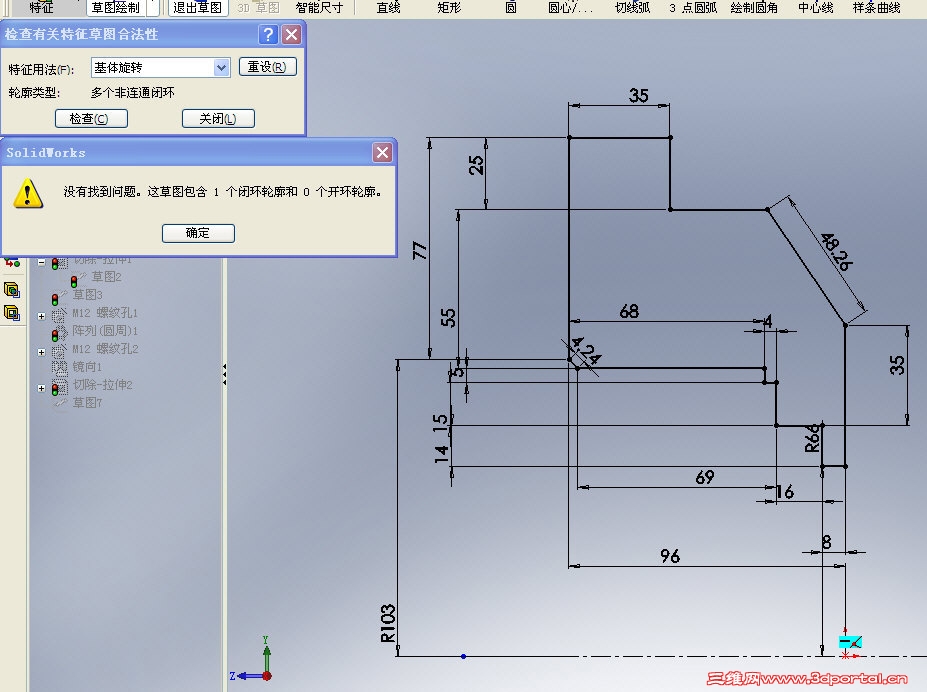The height and width of the screenshot is (692, 927).
Task: Click the 智能尺寸 smart dimension tool
Action: coord(319,8)
